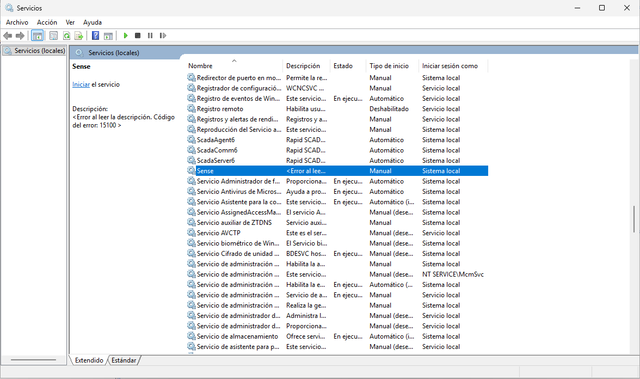This screenshot has height=379, width=640.
Task: Restart the service with restart icon
Action: [163, 36]
